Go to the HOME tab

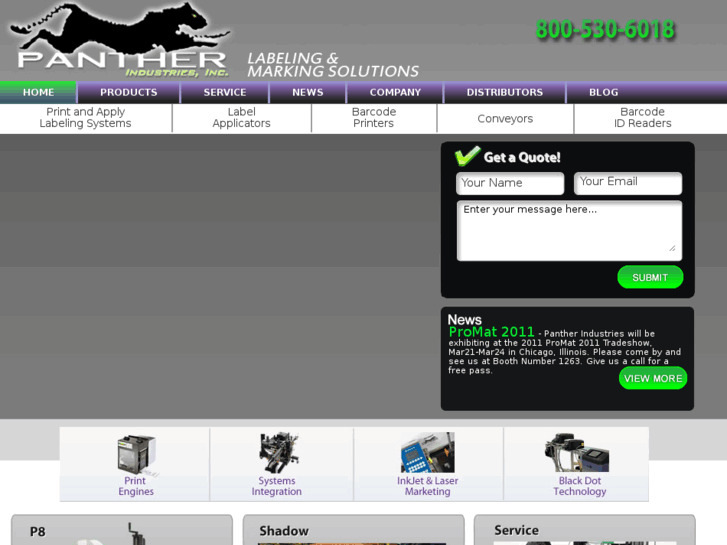(38, 92)
